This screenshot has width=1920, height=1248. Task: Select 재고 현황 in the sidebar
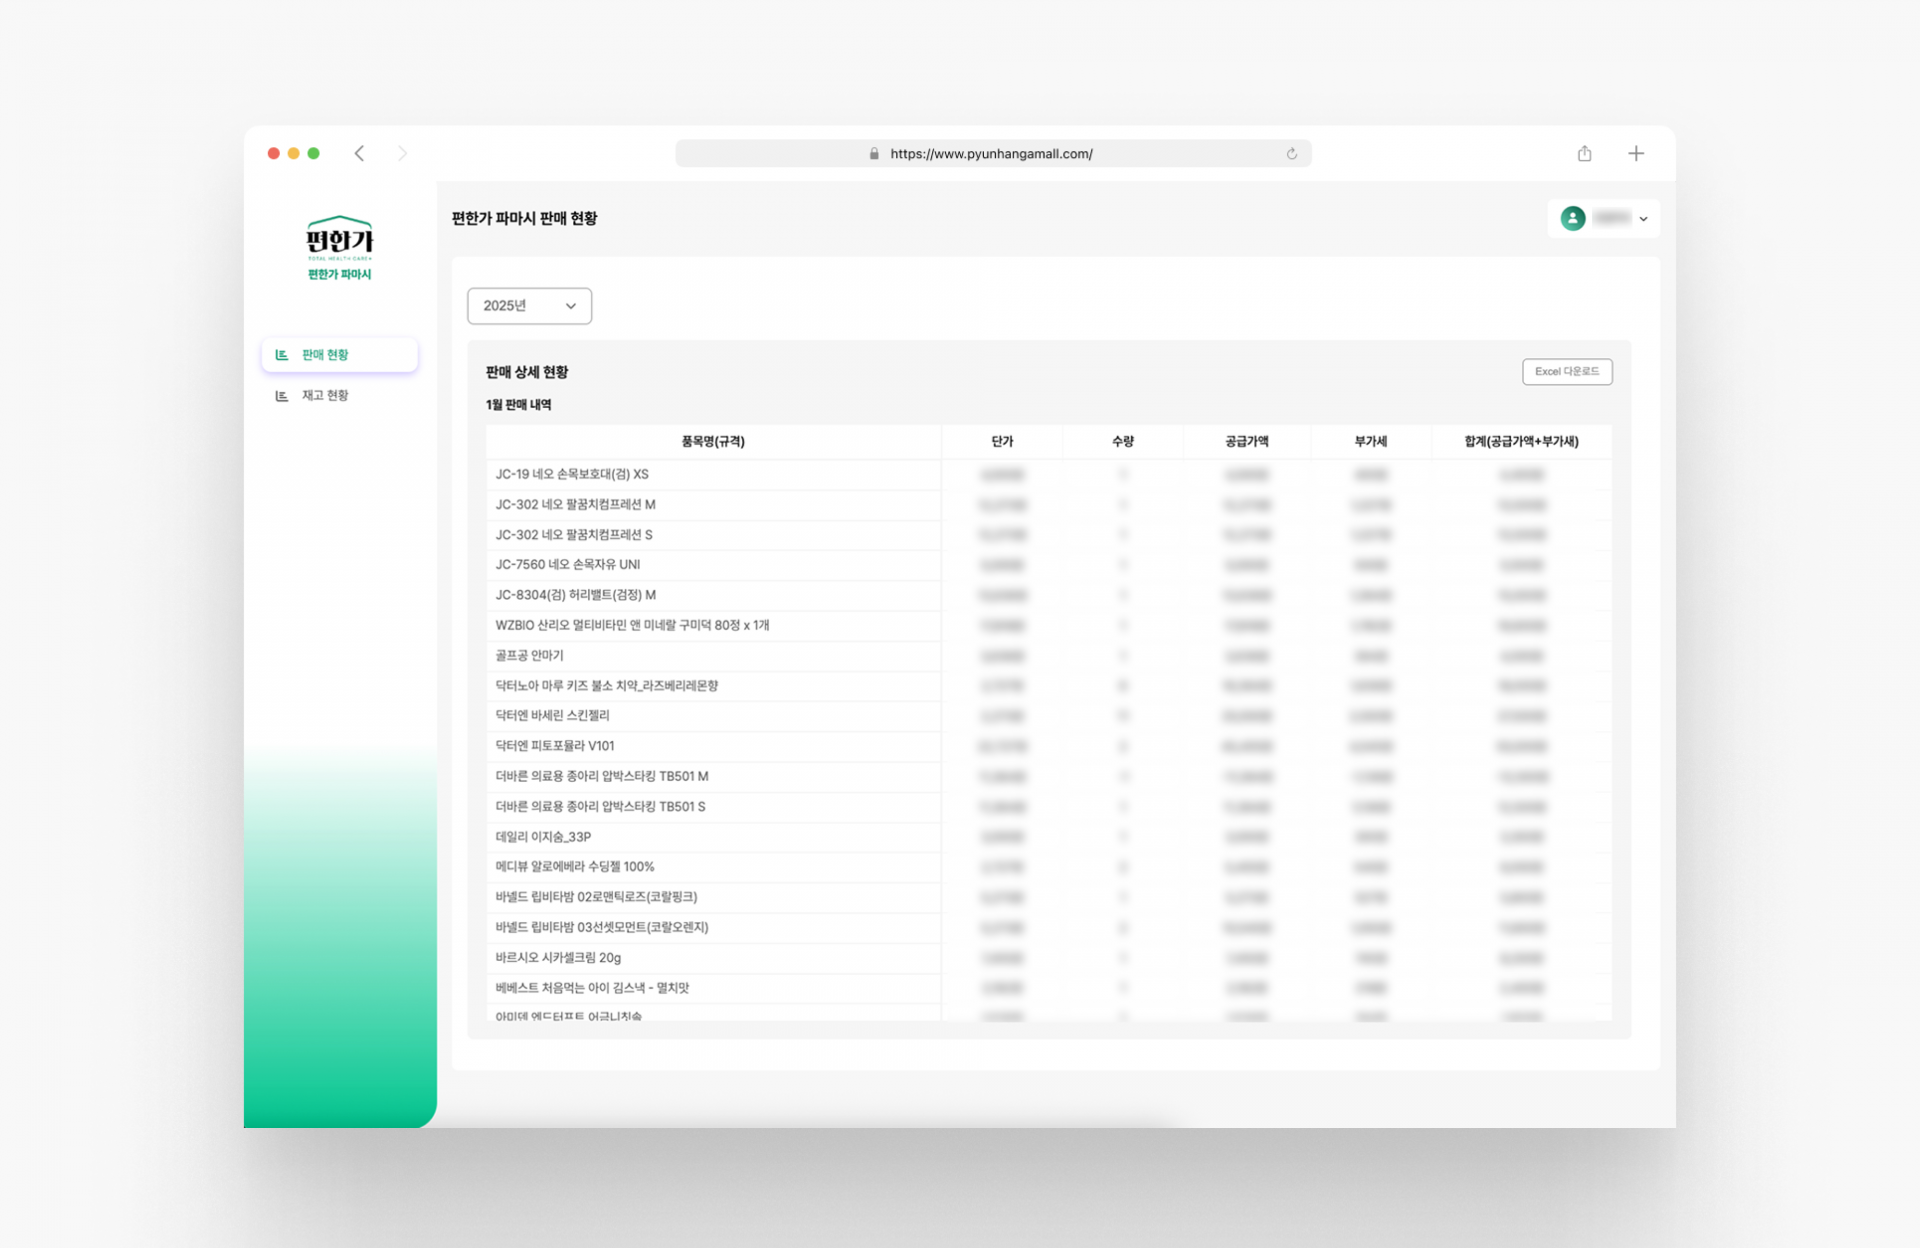tap(339, 396)
